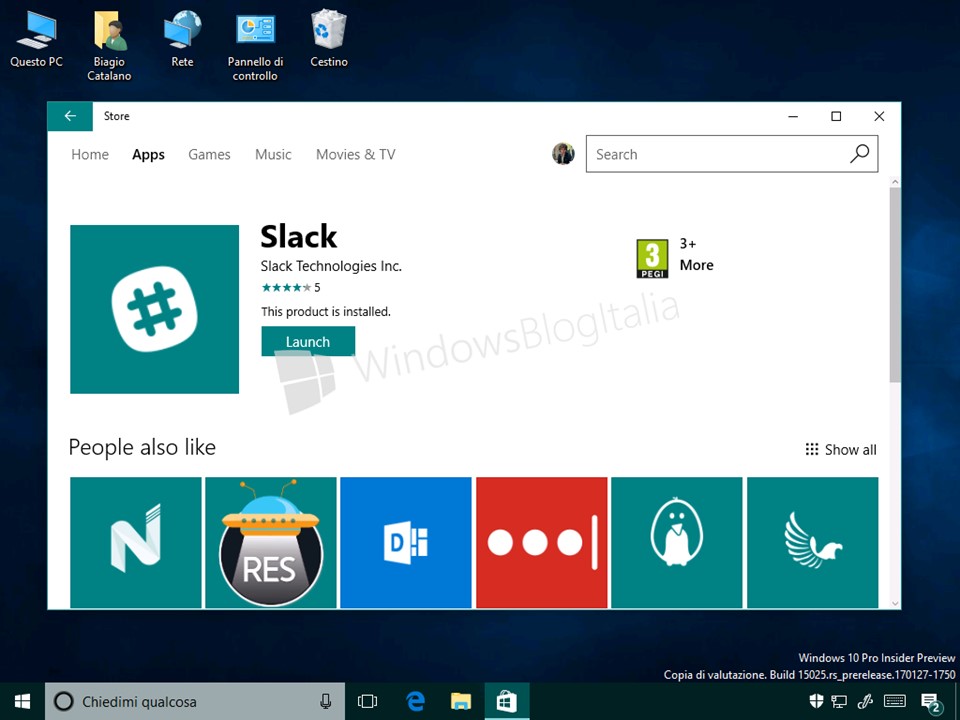Viewport: 960px width, 720px height.
Task: Open Microsoft Edge from the taskbar
Action: [415, 702]
